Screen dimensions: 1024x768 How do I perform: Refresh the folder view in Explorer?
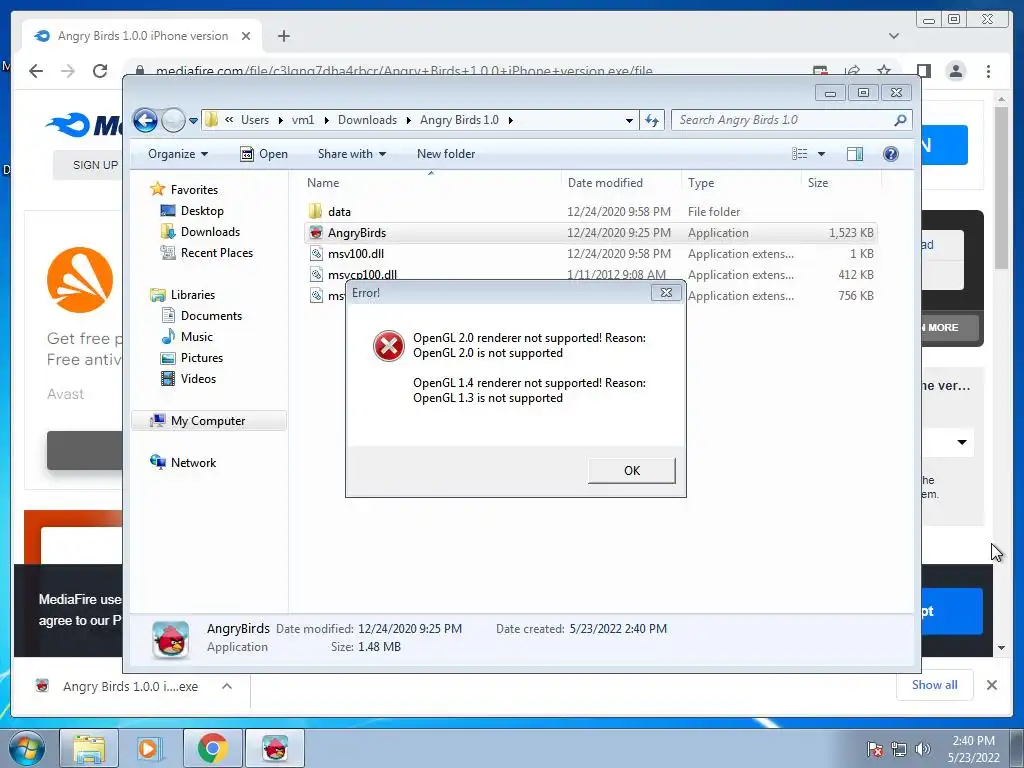pyautogui.click(x=652, y=120)
